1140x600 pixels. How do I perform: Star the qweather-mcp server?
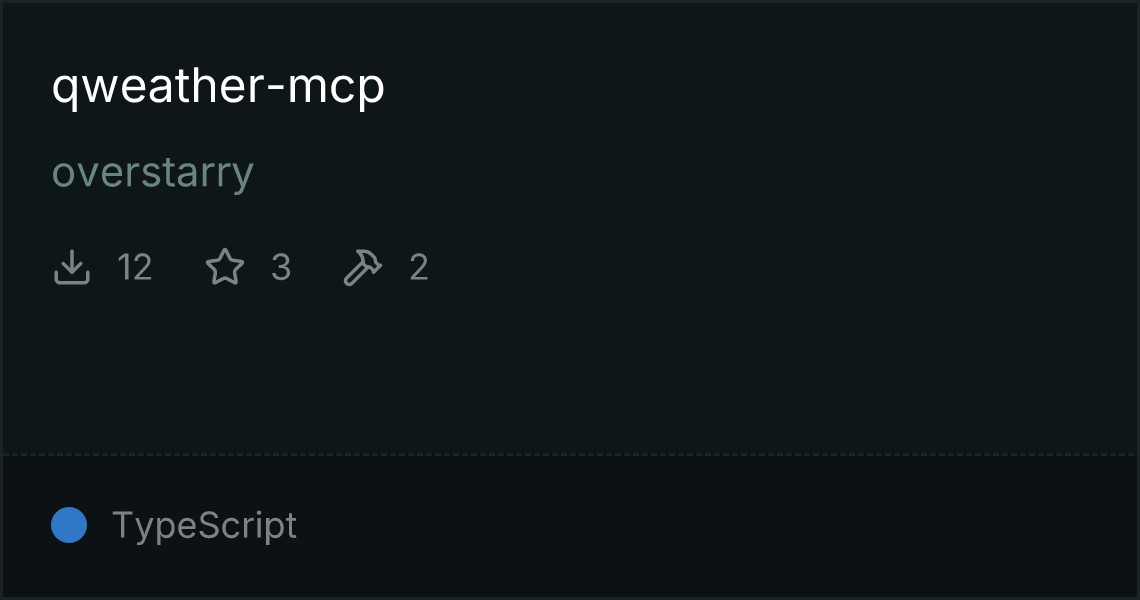click(x=225, y=267)
